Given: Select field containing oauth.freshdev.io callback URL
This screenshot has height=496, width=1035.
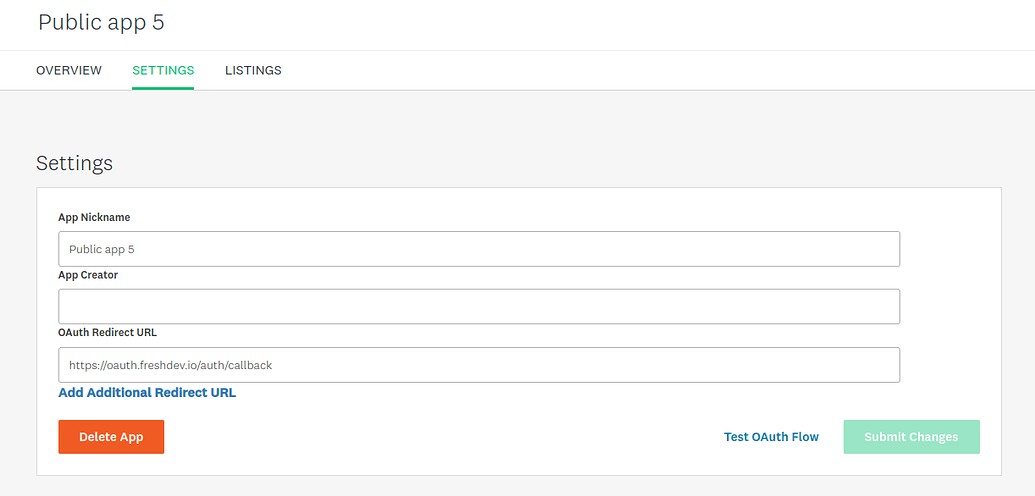Looking at the screenshot, I should pyautogui.click(x=479, y=365).
